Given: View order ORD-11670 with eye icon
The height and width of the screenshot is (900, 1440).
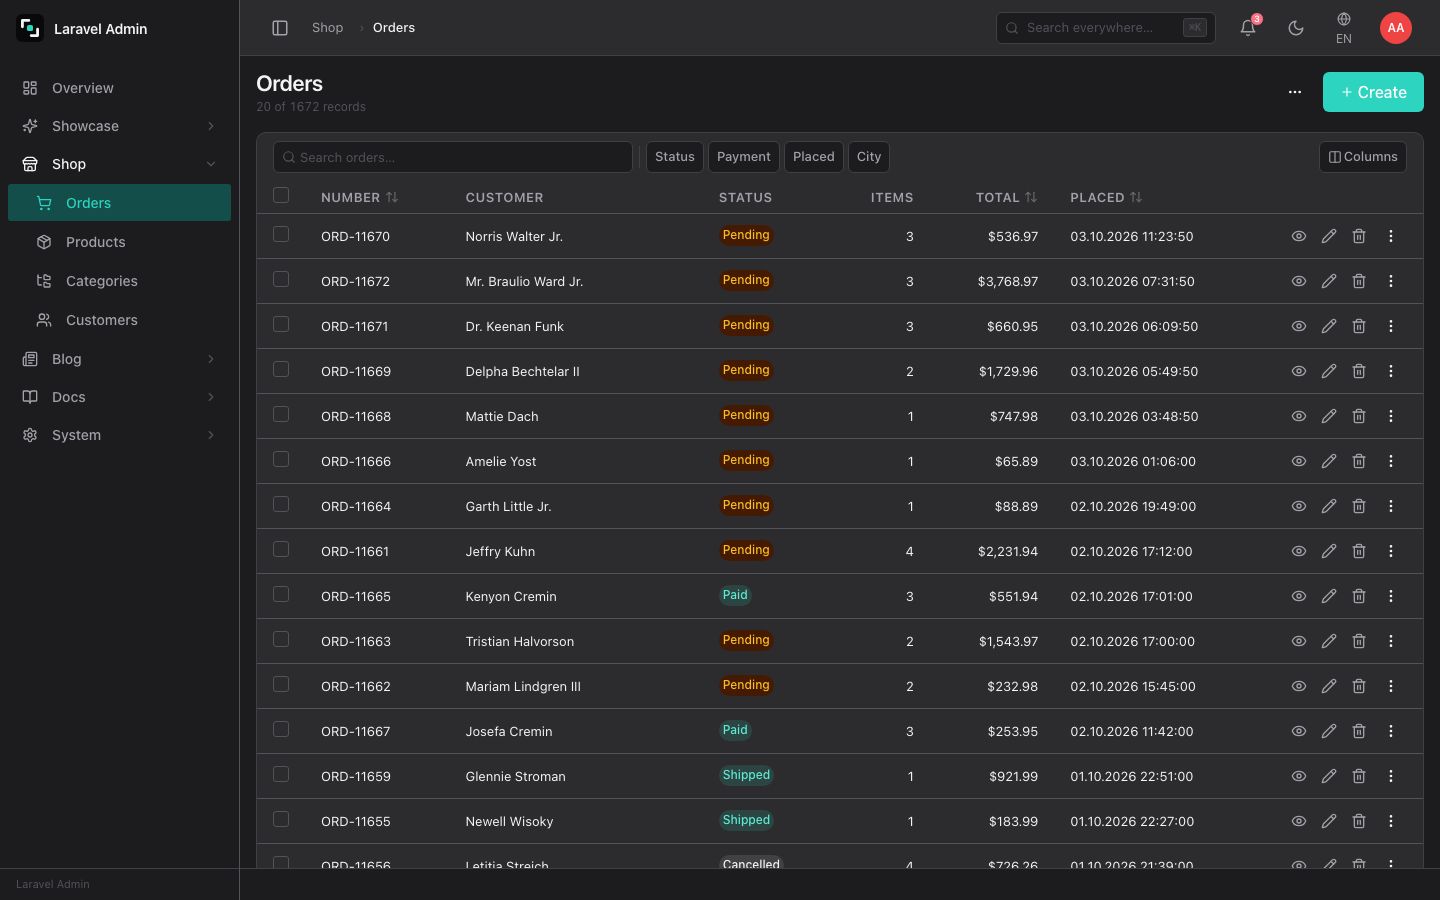Looking at the screenshot, I should [x=1299, y=236].
